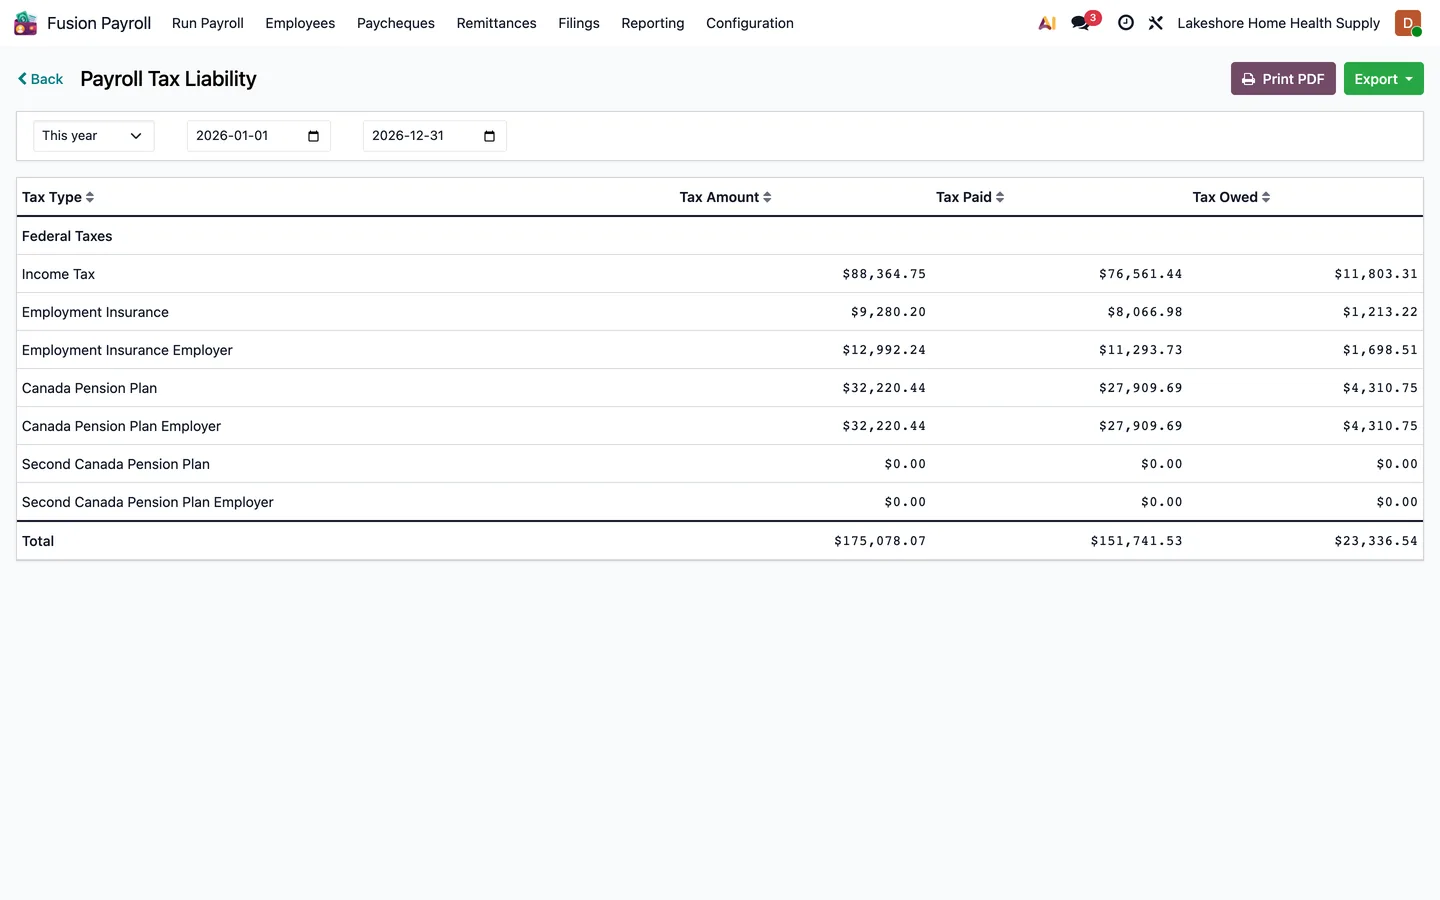
Task: Click total tax amount $175,078.07
Action: (880, 541)
